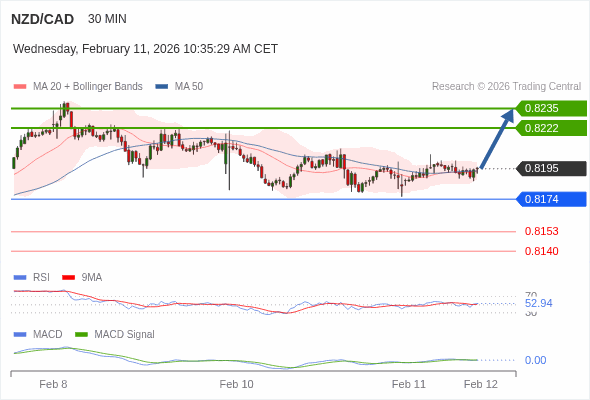
Task: Click the Feb 11 axis label
Action: click(x=409, y=384)
